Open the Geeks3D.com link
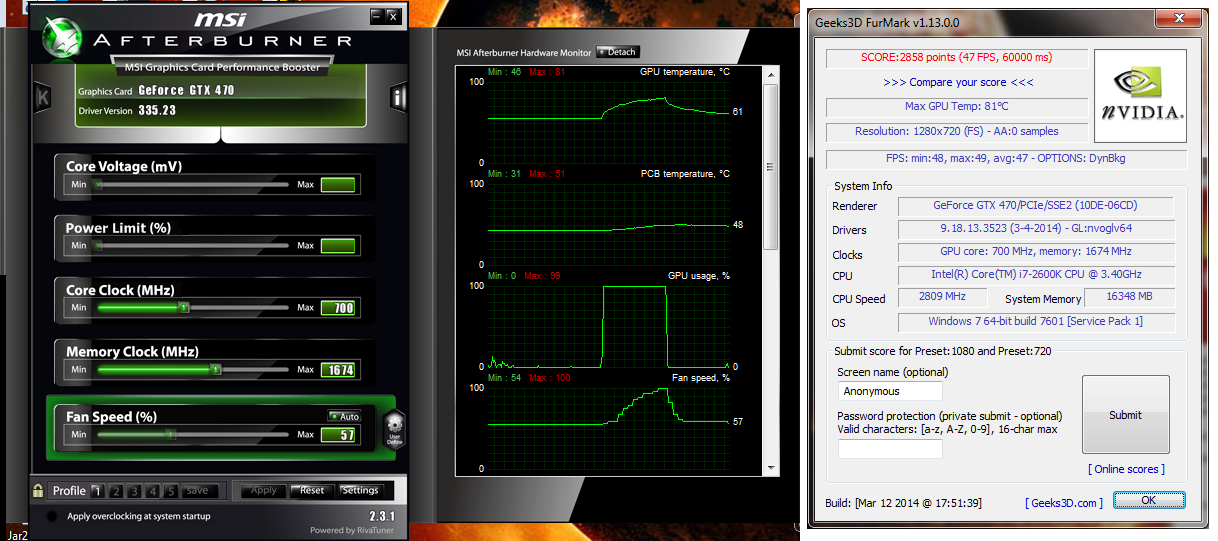This screenshot has height=541, width=1218. (x=1064, y=503)
